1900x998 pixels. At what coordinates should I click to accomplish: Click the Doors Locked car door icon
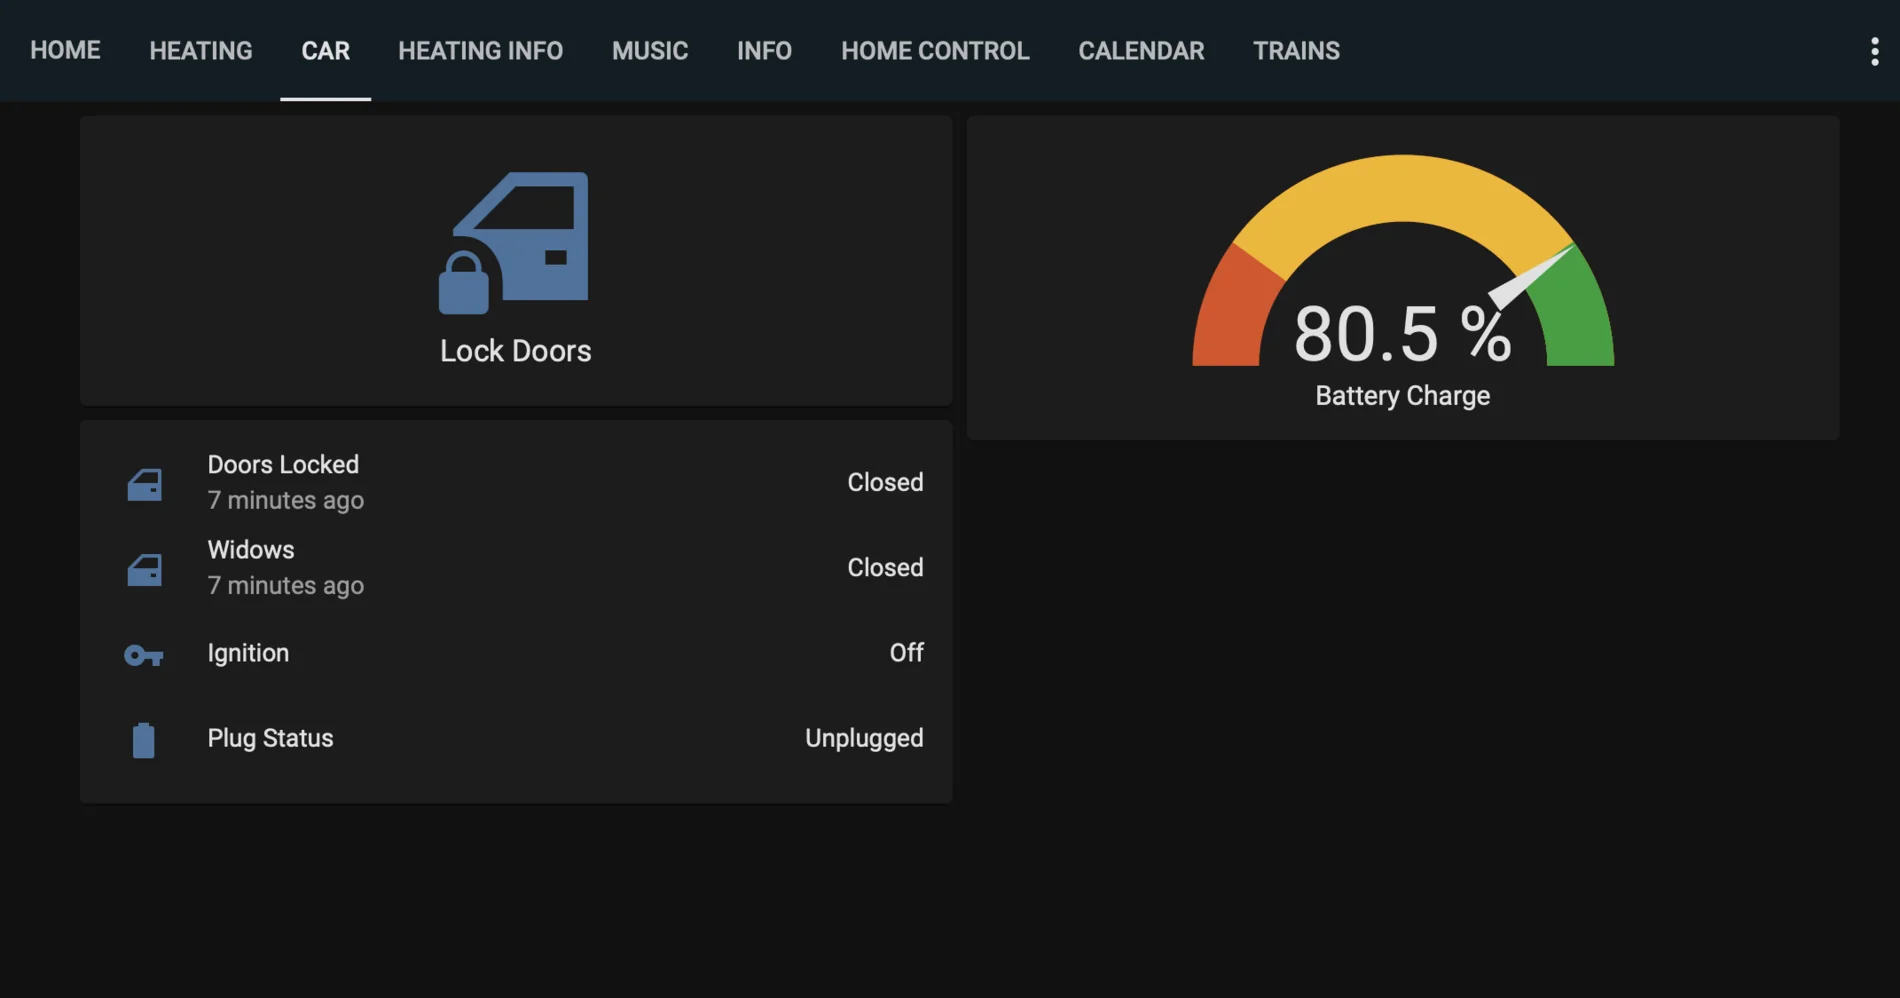(x=144, y=484)
